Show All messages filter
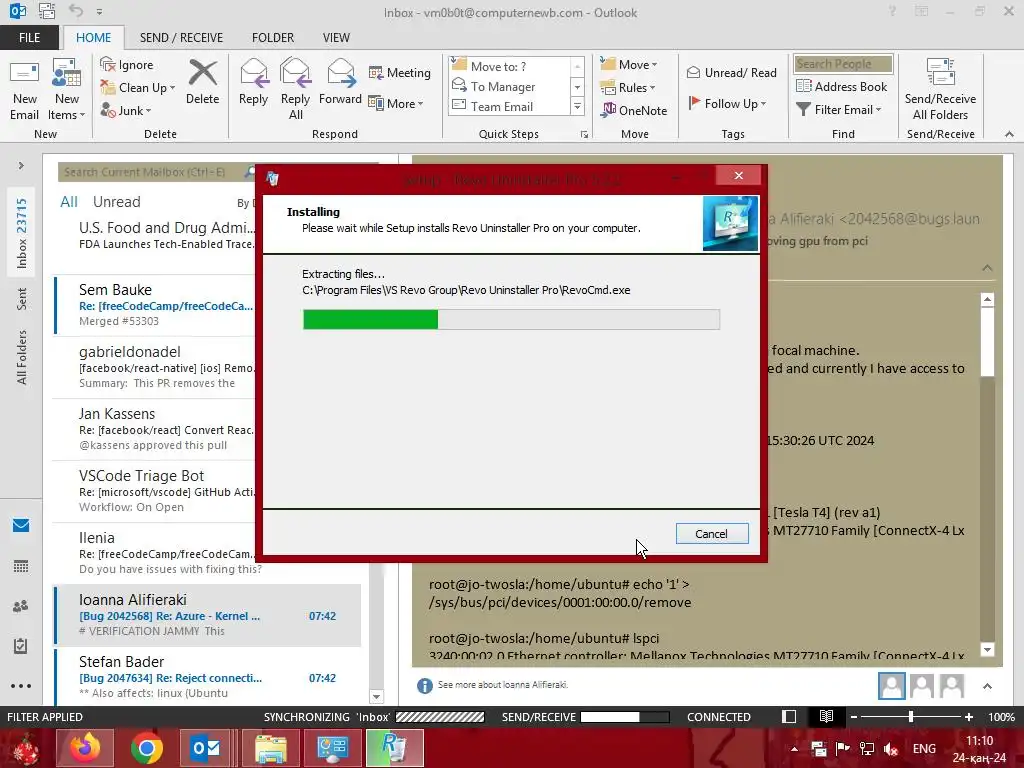 [69, 202]
